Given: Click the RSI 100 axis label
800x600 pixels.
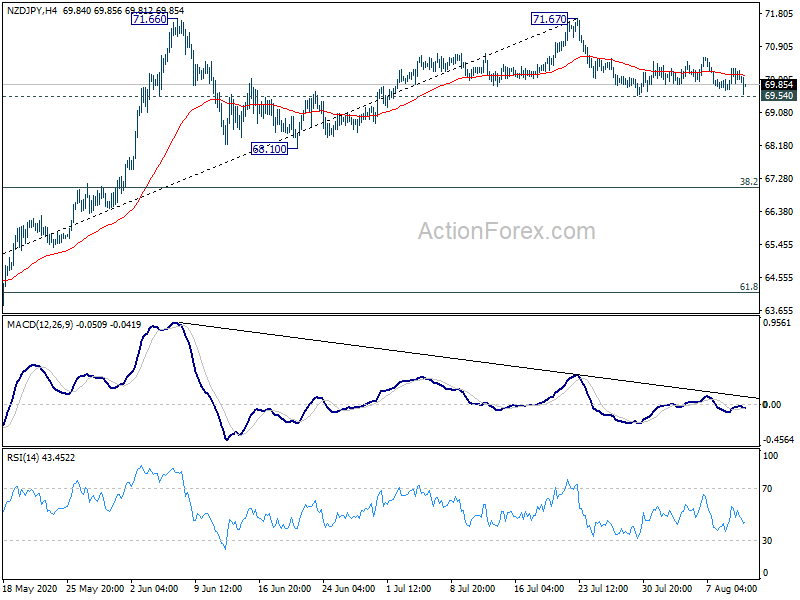Looking at the screenshot, I should tap(770, 456).
